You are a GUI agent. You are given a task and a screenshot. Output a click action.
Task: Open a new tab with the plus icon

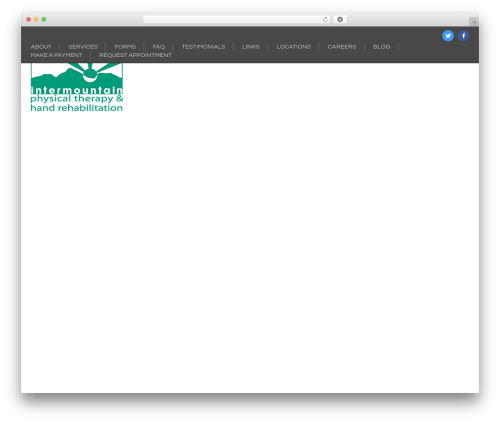tap(474, 22)
